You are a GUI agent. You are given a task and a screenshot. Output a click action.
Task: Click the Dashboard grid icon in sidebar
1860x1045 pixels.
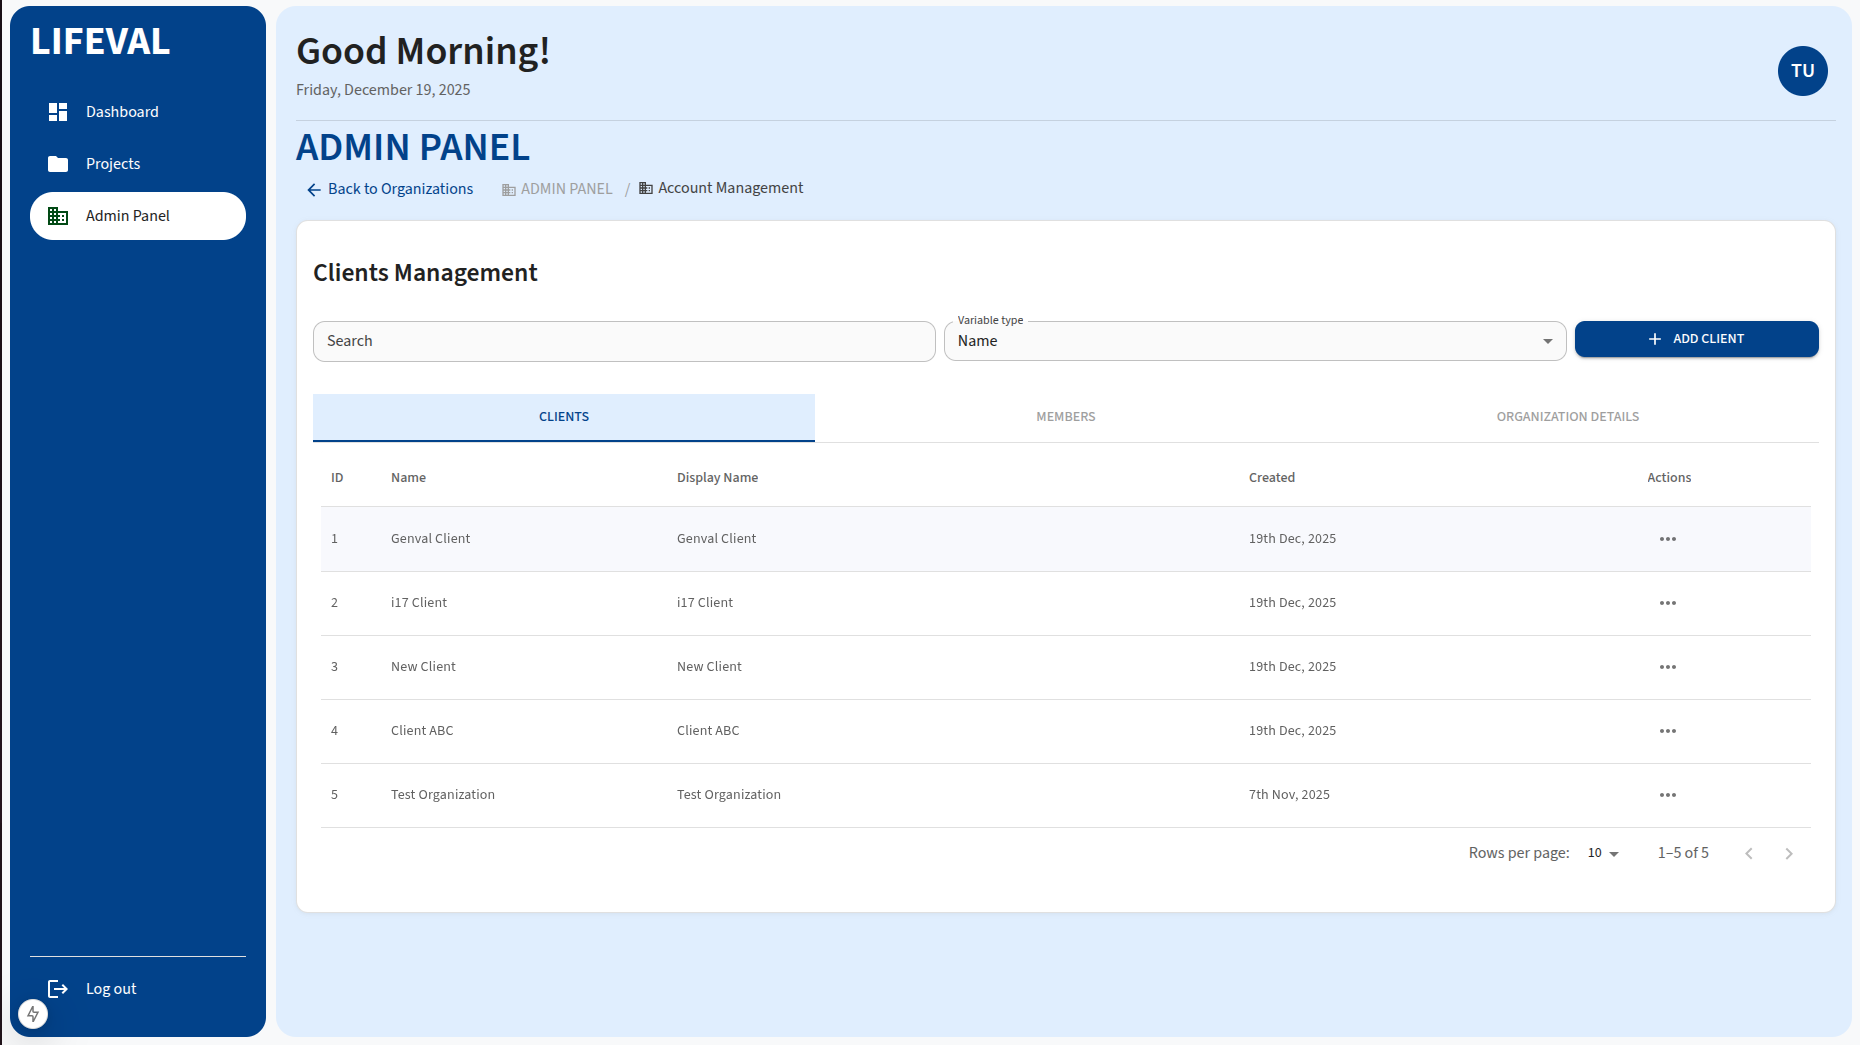point(58,112)
